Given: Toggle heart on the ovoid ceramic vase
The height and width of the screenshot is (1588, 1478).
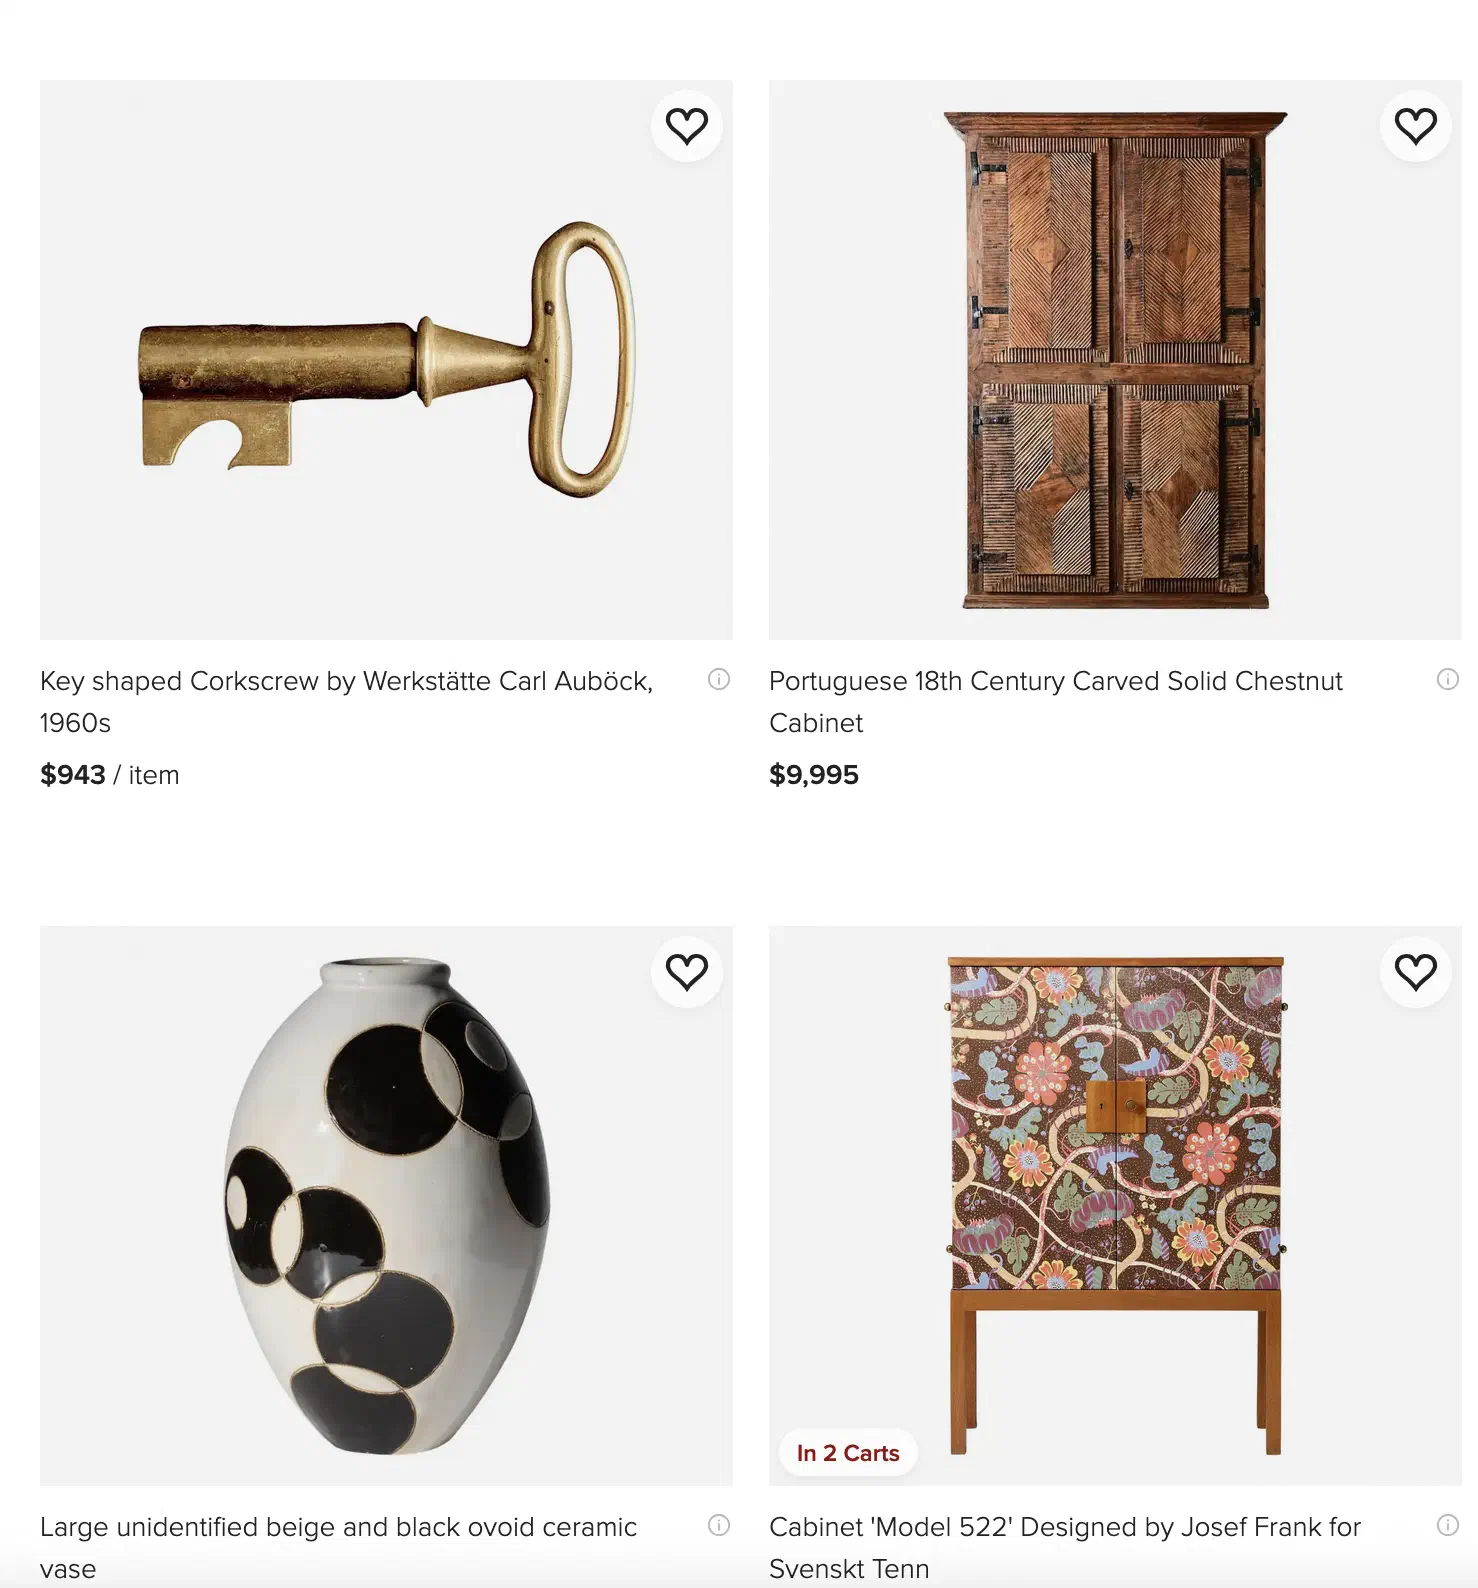Looking at the screenshot, I should pyautogui.click(x=687, y=972).
